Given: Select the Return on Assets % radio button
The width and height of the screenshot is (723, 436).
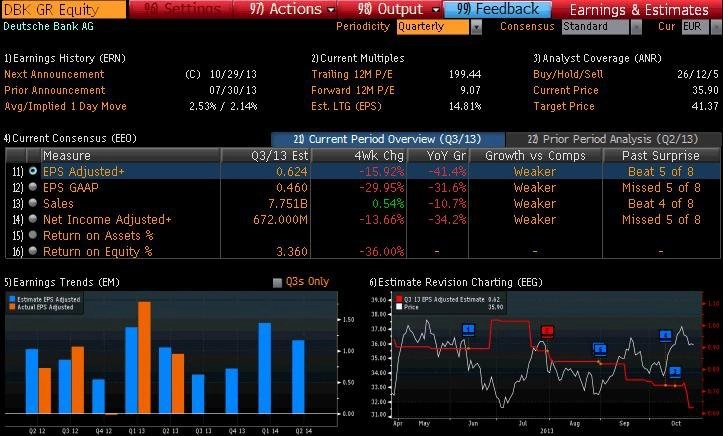Looking at the screenshot, I should tap(33, 235).
